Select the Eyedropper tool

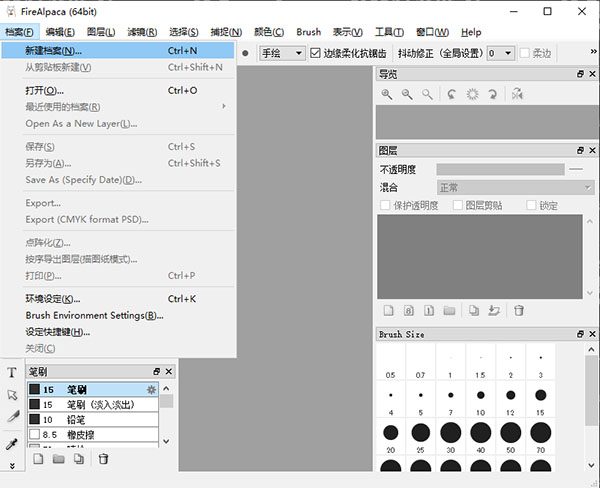tap(12, 443)
